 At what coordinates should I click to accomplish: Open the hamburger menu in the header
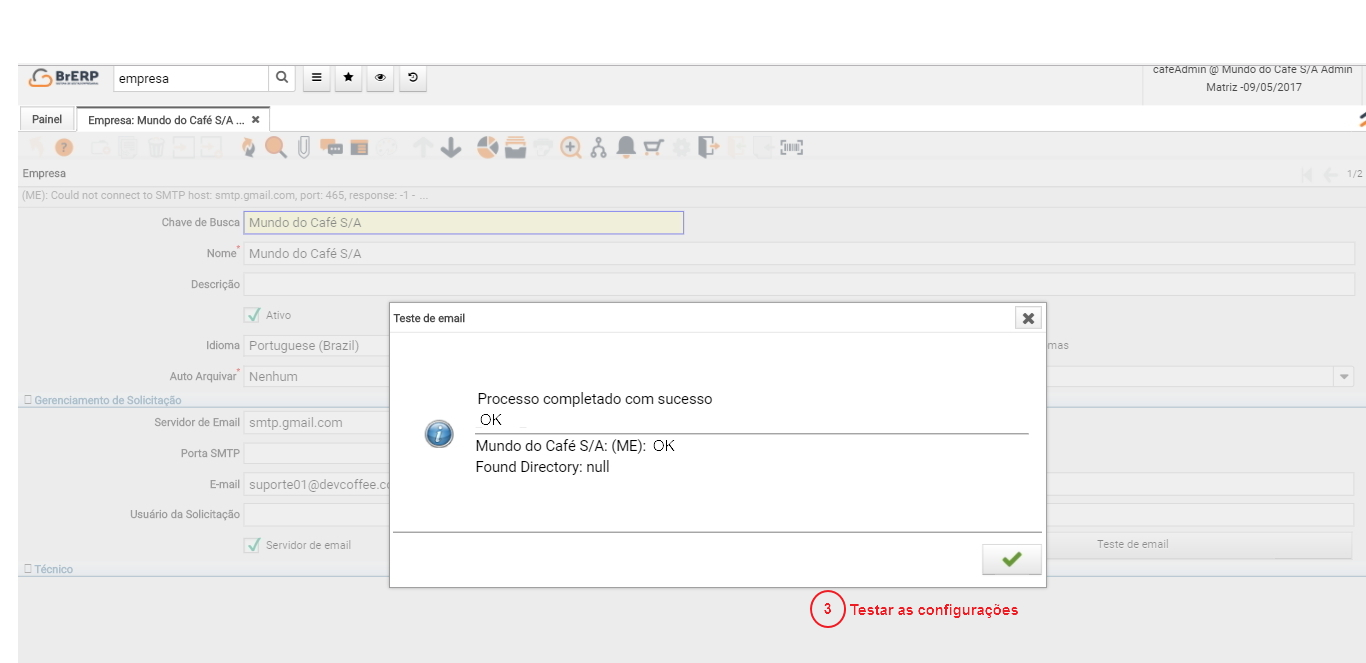[316, 78]
